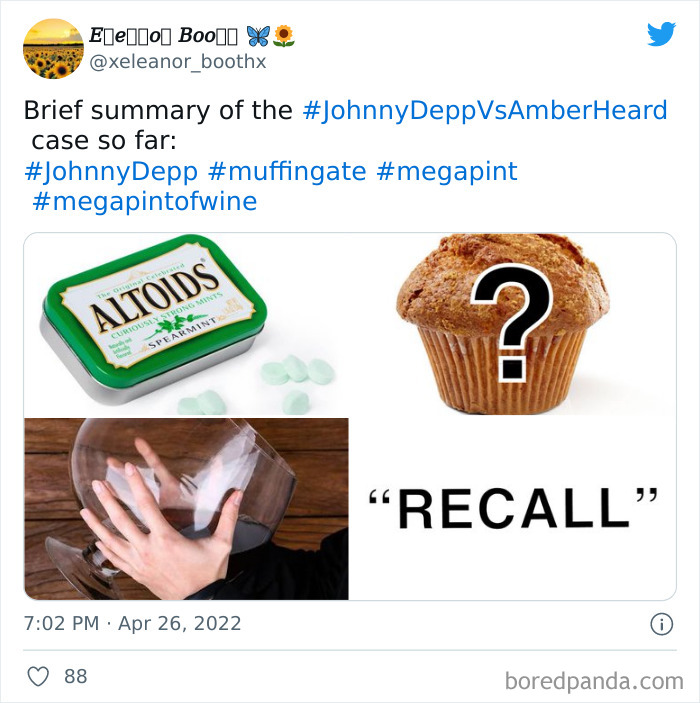Follow the #muffingate hashtag link

point(287,171)
